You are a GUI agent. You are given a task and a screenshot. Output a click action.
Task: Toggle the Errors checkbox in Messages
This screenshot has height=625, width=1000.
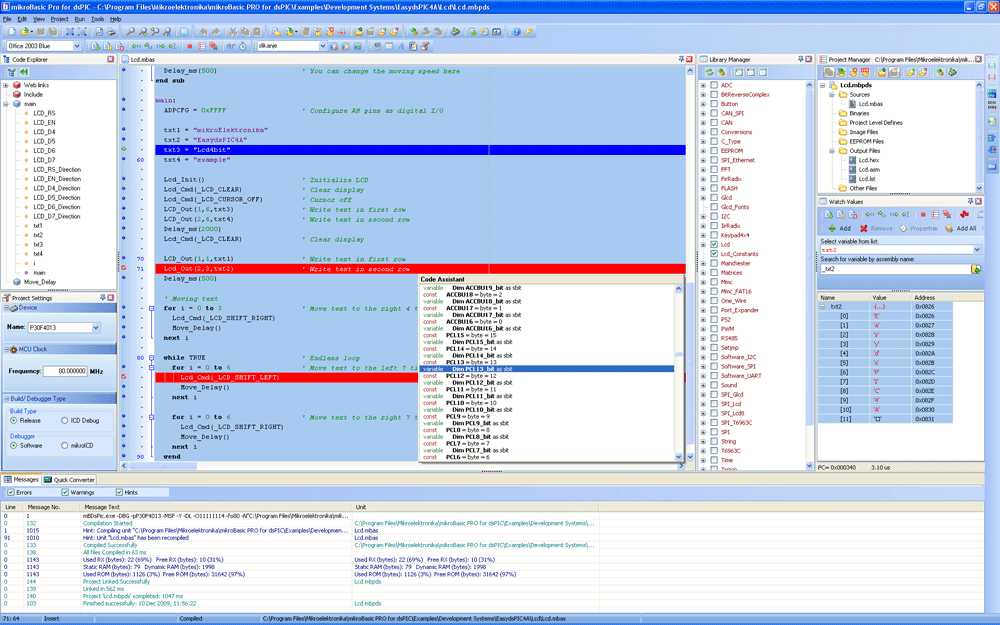point(11,492)
